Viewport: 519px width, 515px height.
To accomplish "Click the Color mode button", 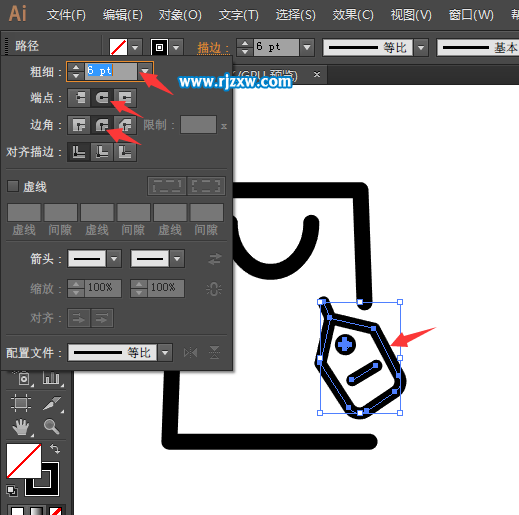I will (17, 511).
